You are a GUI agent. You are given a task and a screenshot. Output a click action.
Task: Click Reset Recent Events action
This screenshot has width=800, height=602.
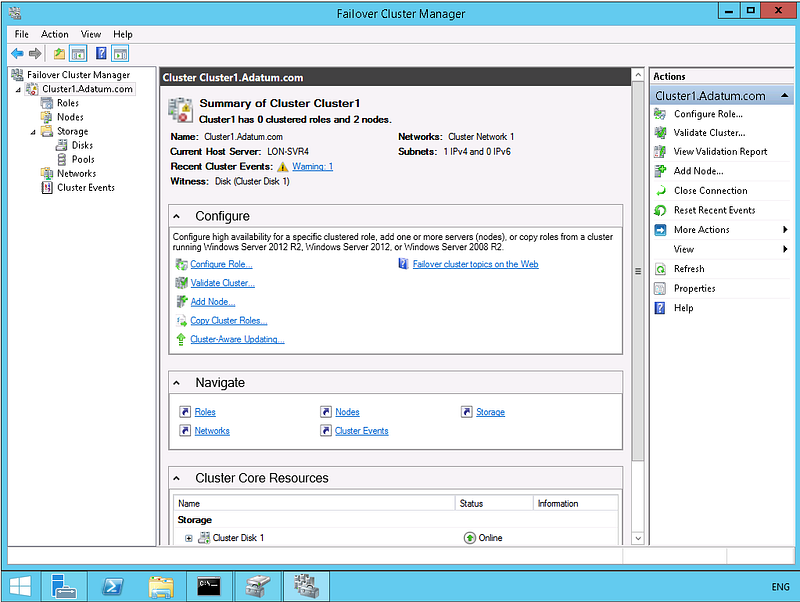(714, 210)
